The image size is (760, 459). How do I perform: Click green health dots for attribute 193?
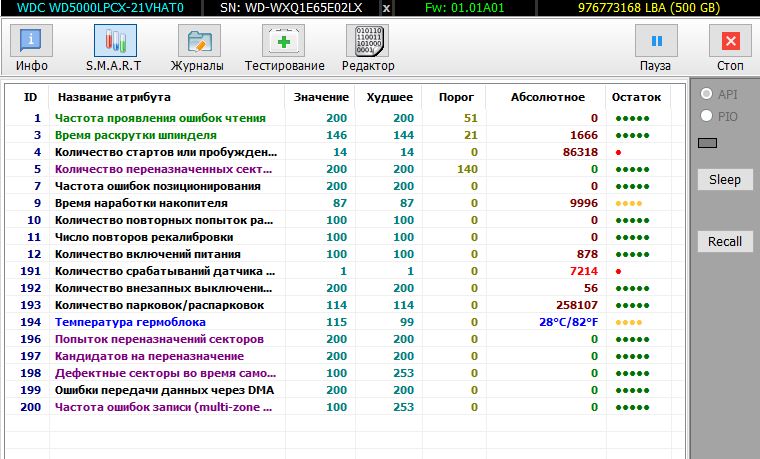[633, 305]
